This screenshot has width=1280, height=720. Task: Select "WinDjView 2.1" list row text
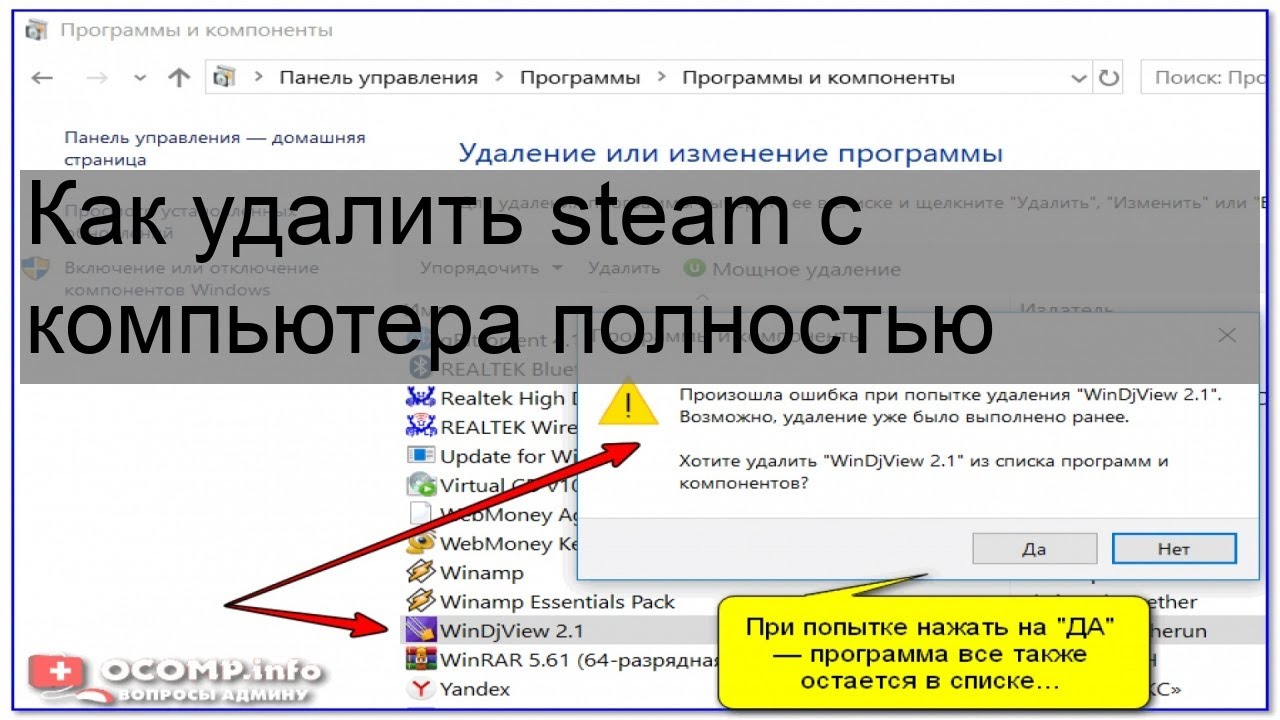(512, 631)
